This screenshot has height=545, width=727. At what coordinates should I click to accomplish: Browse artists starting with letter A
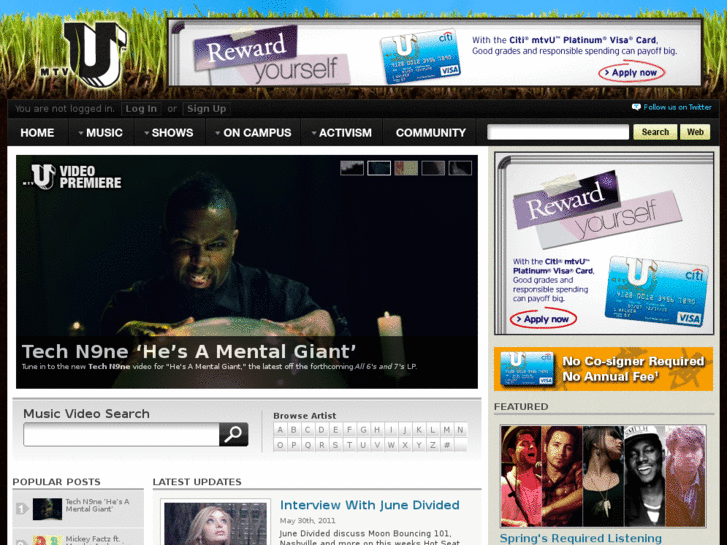point(280,430)
